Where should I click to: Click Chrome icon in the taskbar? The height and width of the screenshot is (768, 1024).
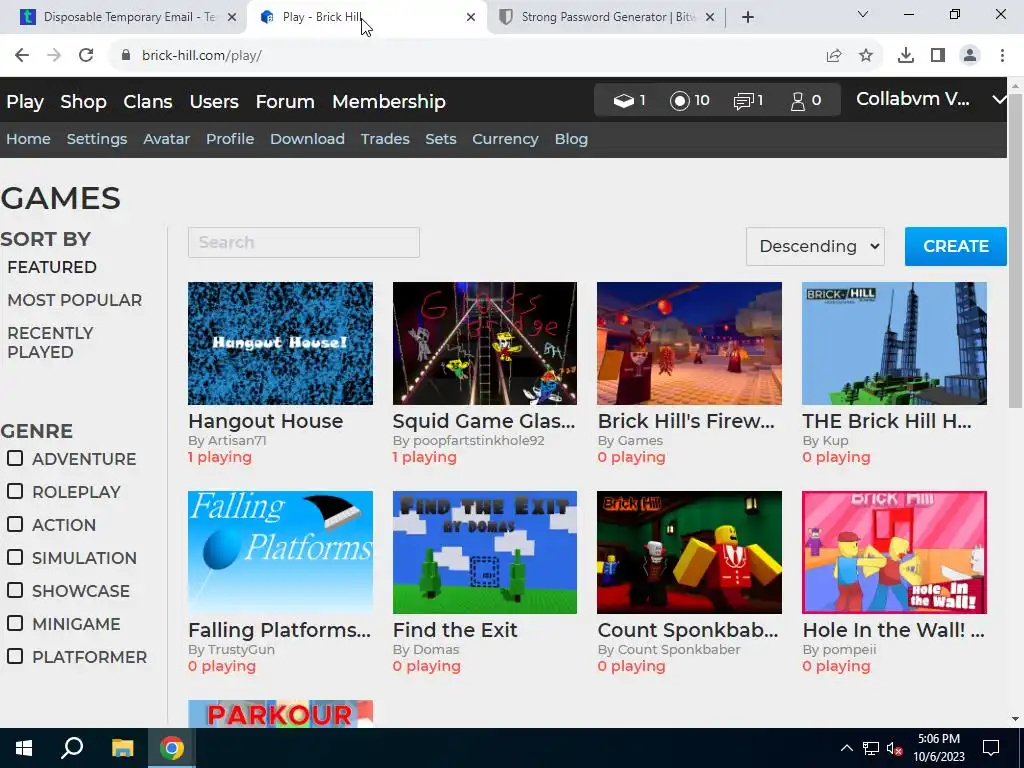click(x=172, y=748)
